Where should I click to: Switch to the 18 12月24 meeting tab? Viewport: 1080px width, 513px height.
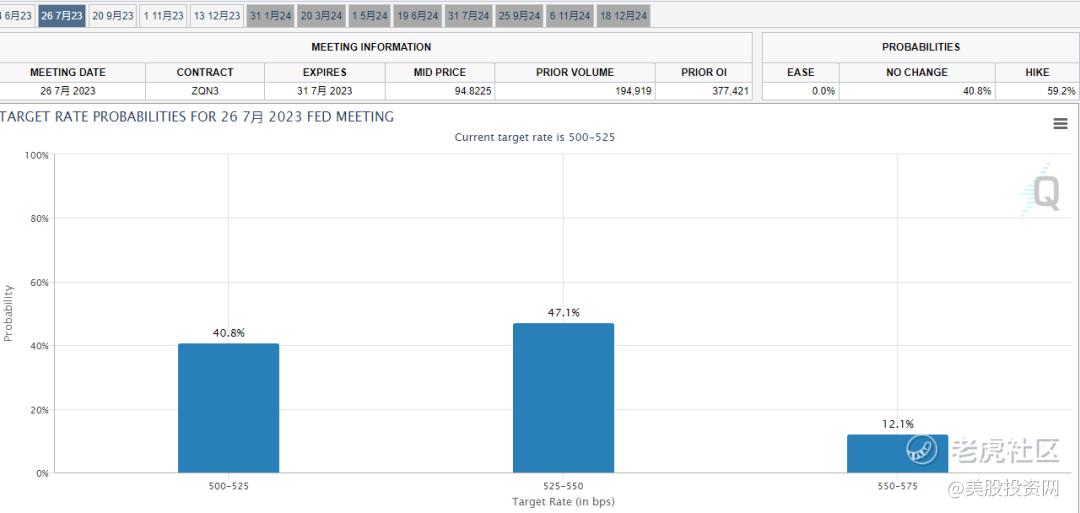coord(623,16)
